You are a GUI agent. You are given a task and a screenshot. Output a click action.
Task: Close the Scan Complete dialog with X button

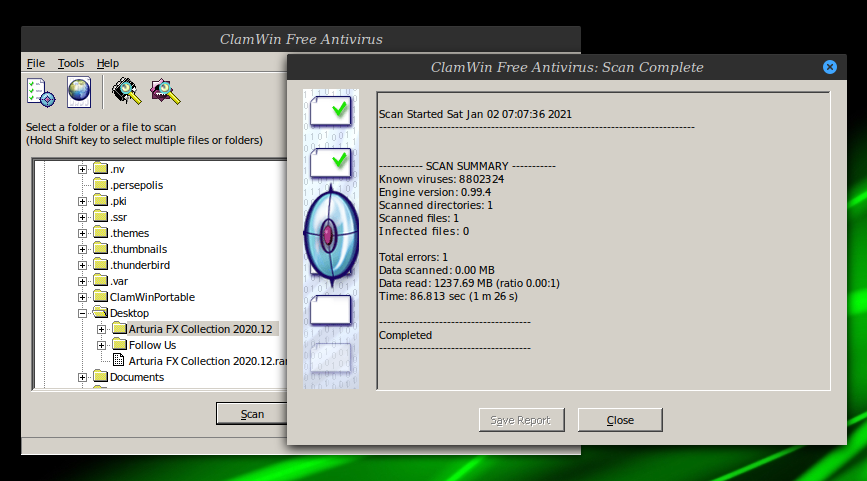(x=829, y=67)
